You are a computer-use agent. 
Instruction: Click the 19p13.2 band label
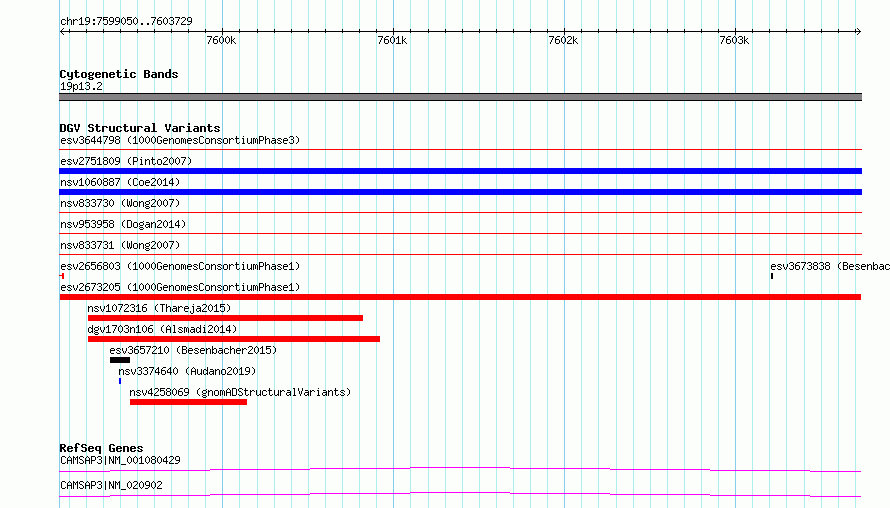click(81, 86)
